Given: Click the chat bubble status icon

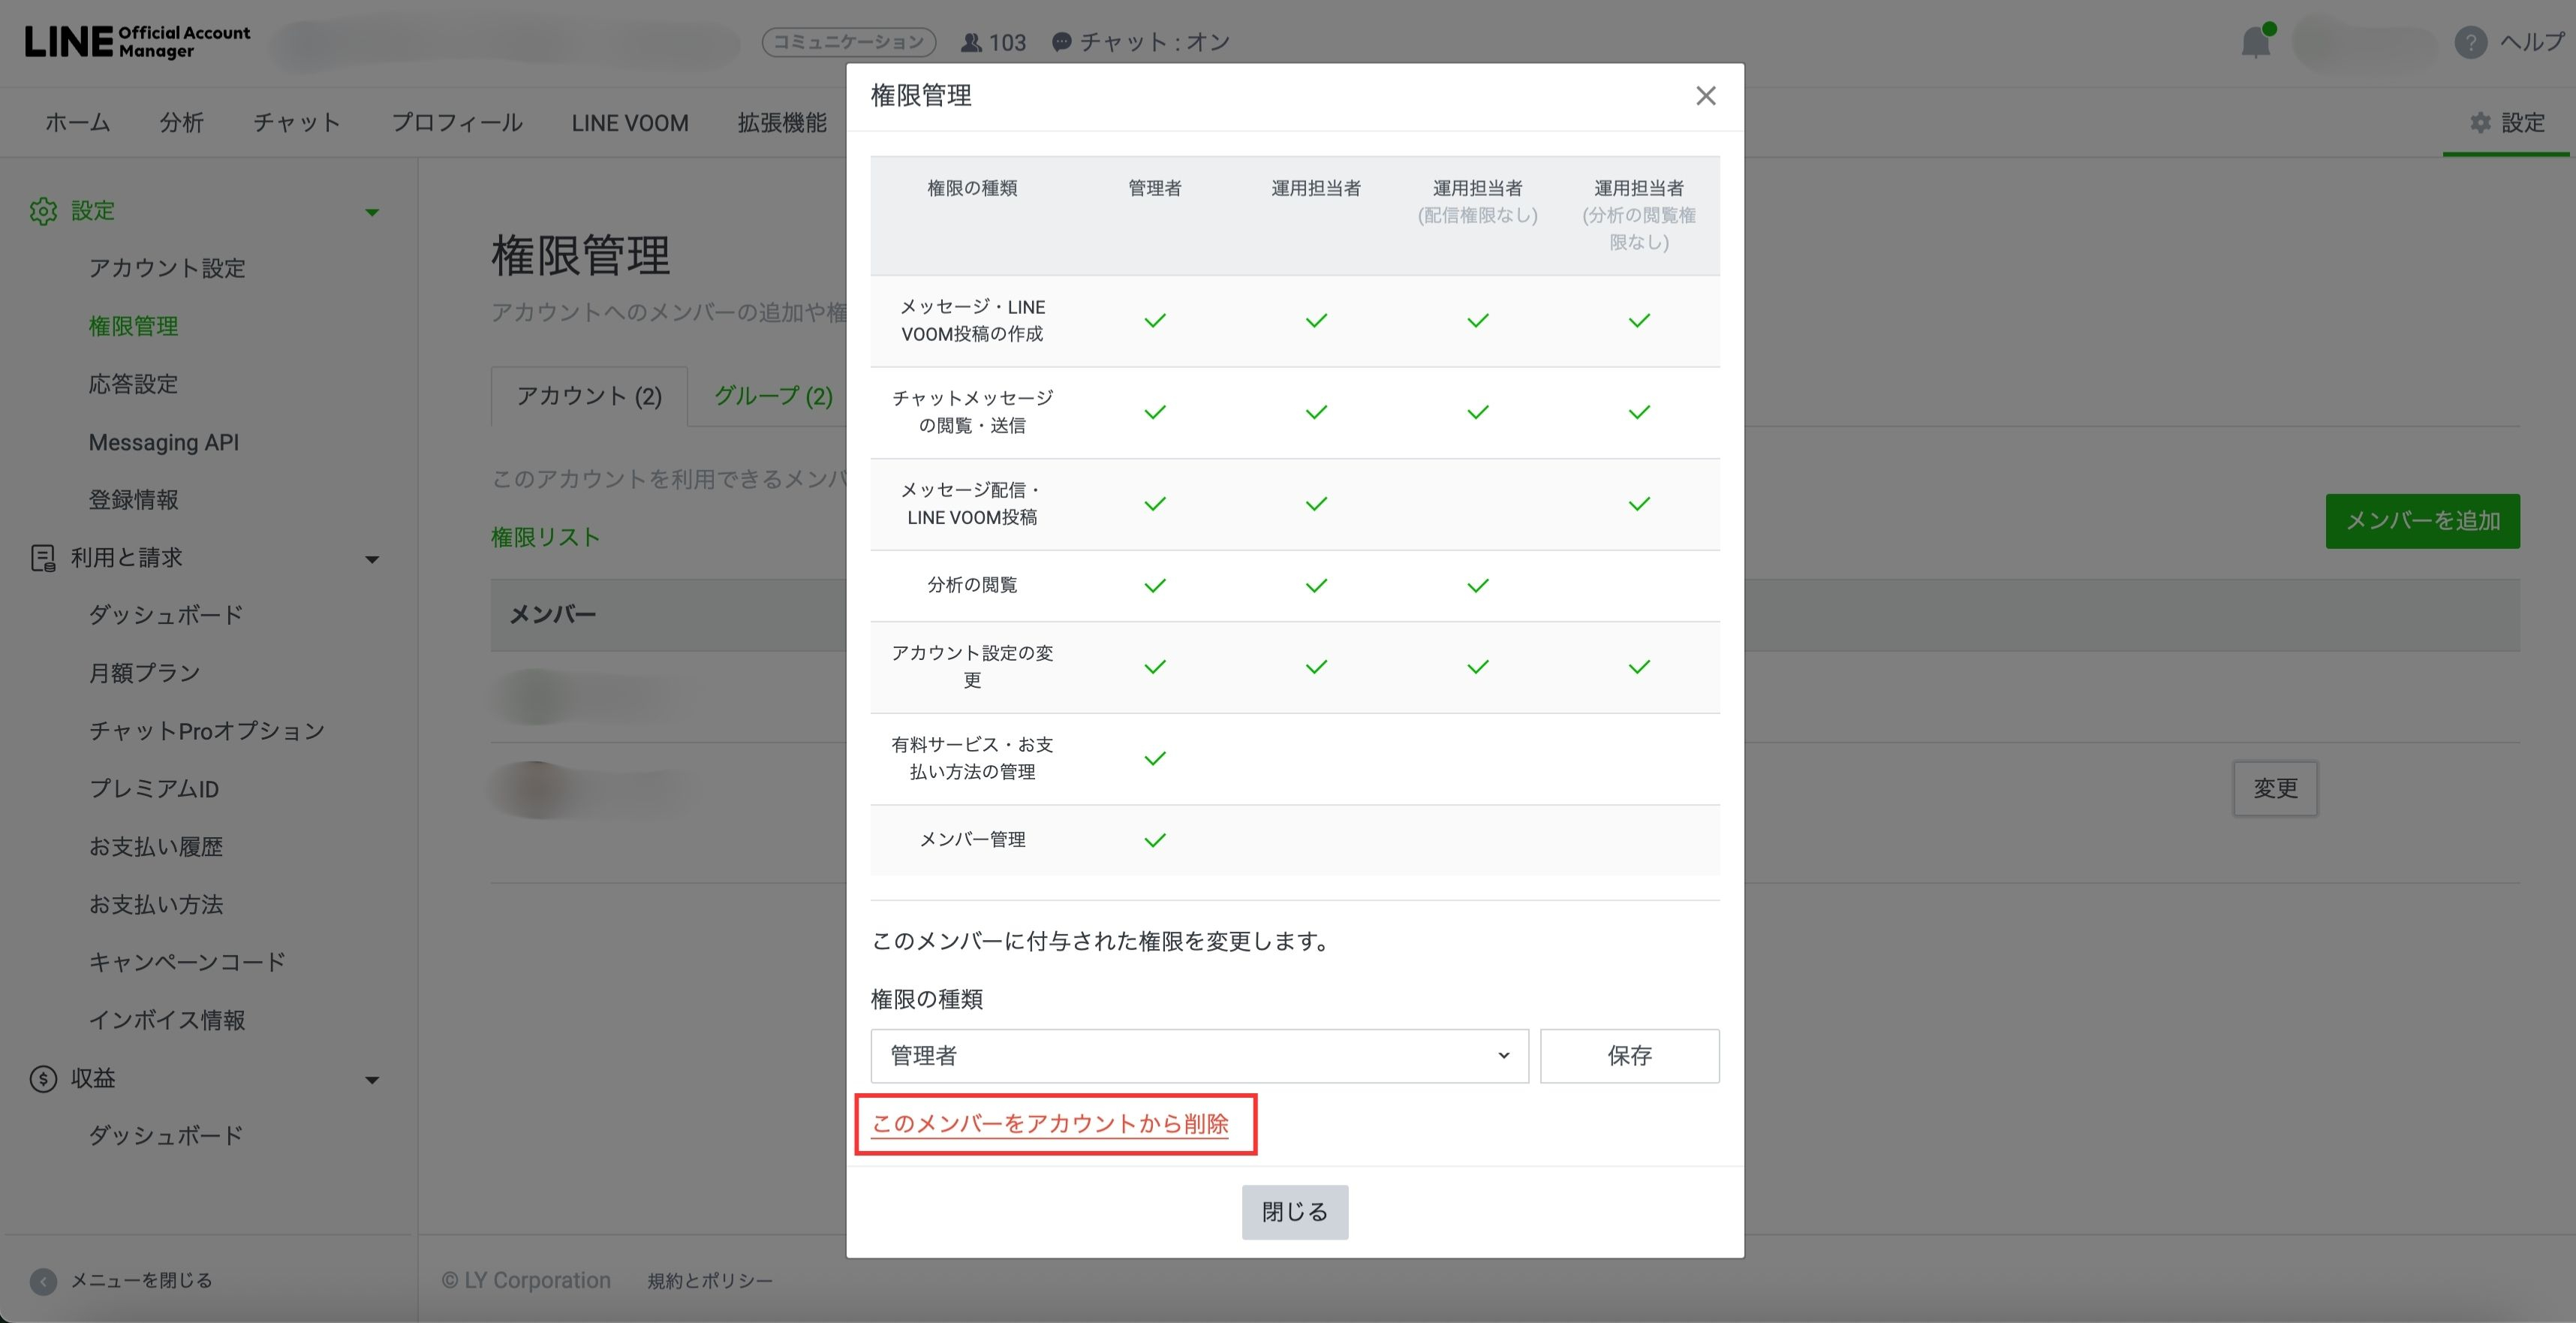Looking at the screenshot, I should point(1062,42).
